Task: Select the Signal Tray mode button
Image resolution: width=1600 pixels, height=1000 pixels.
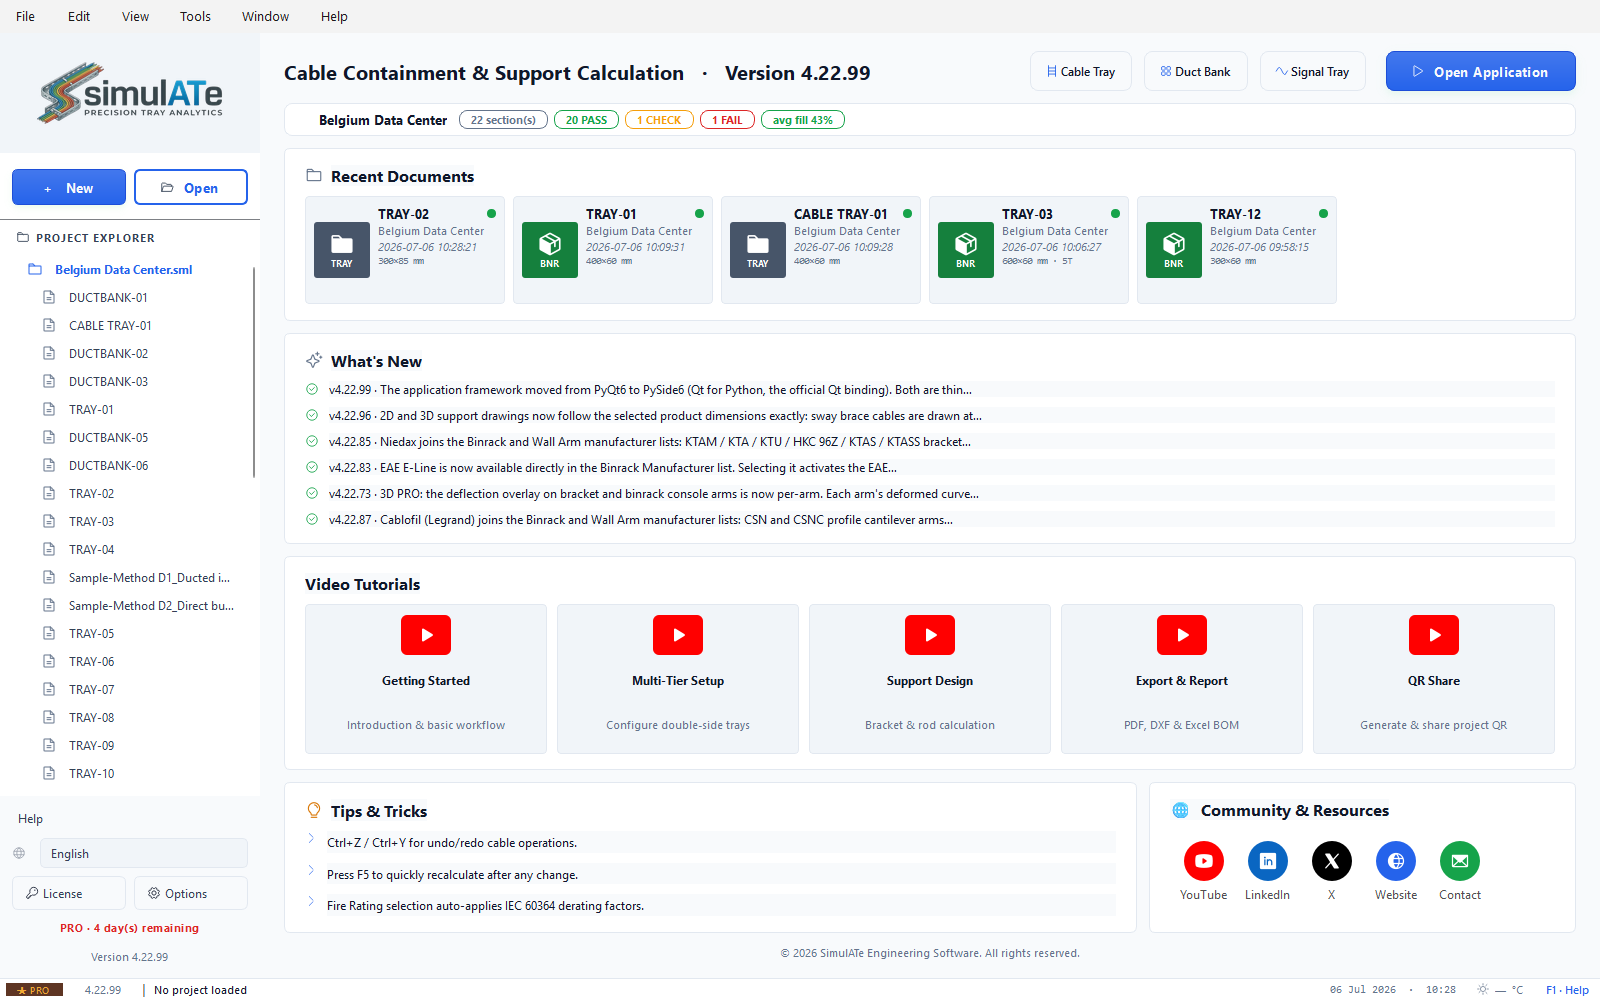Action: (x=1313, y=71)
